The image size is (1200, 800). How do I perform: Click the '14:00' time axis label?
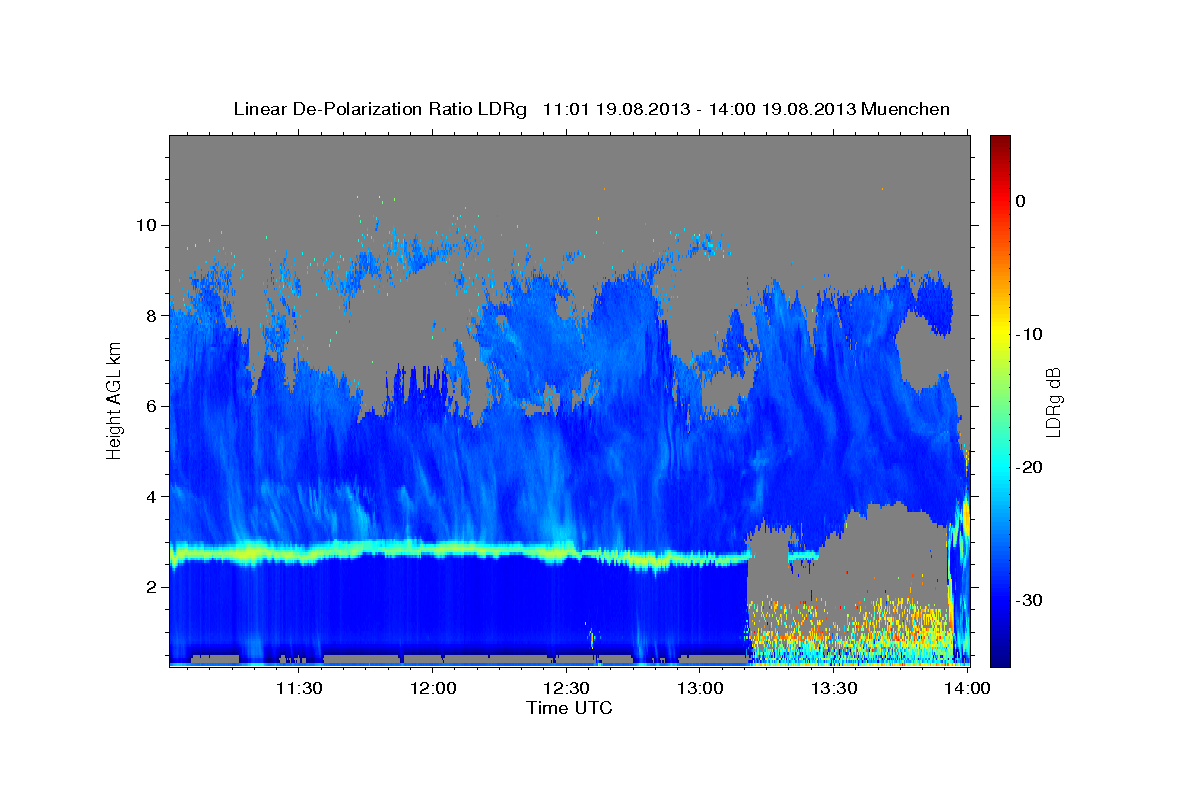tap(968, 688)
